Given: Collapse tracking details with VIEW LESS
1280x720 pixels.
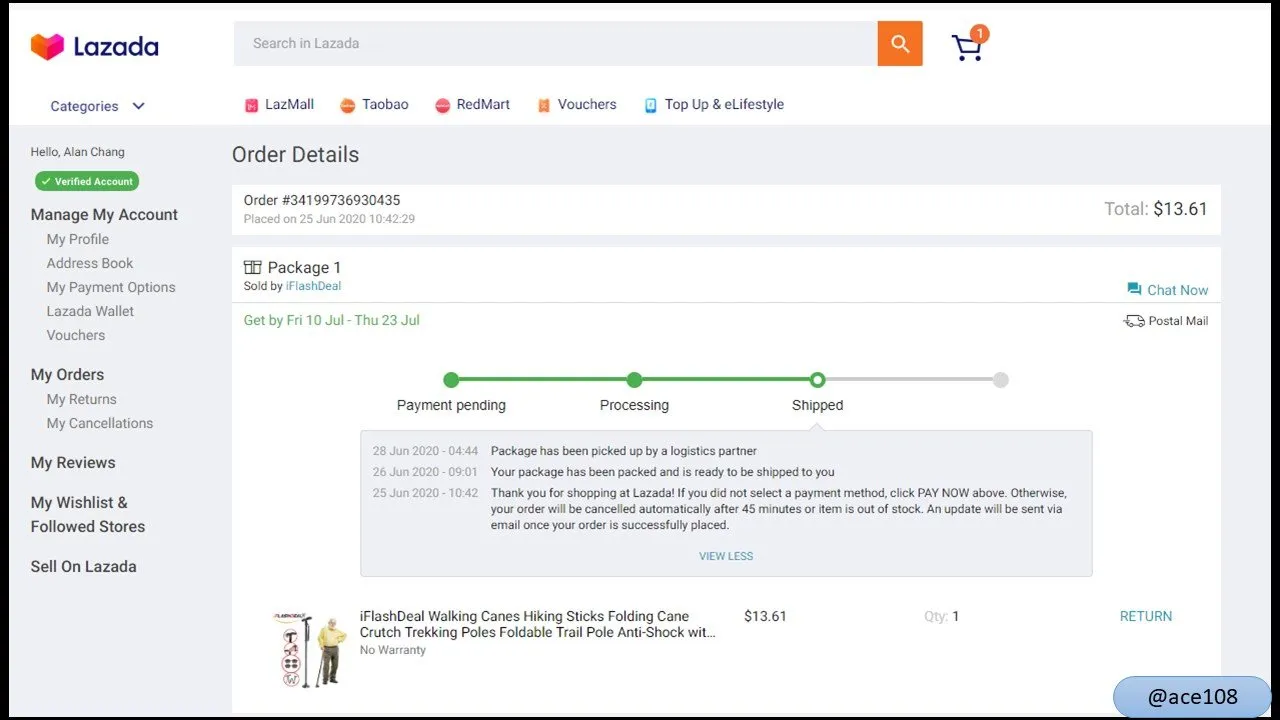Looking at the screenshot, I should click(726, 556).
